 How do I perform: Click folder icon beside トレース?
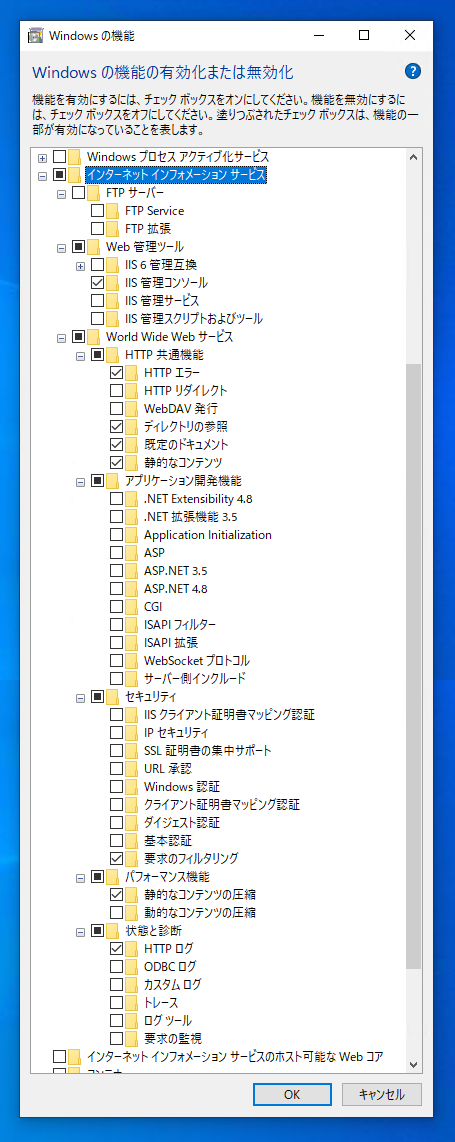click(x=131, y=1002)
